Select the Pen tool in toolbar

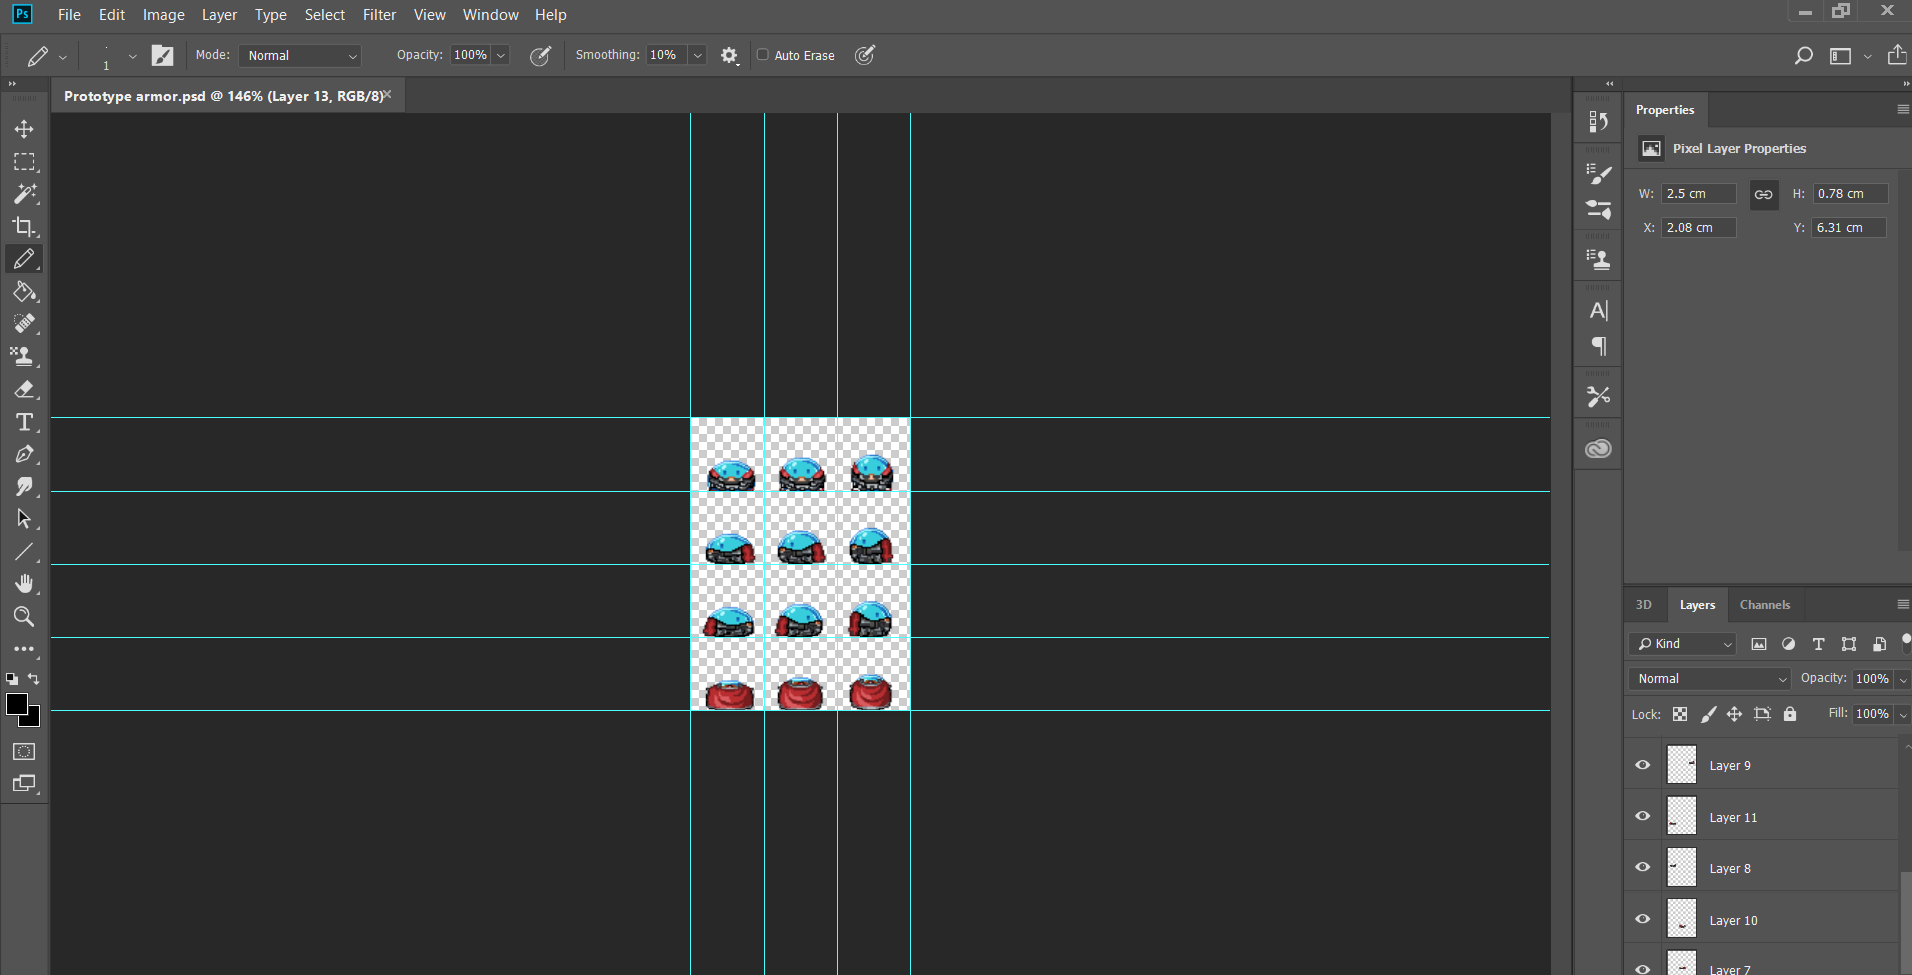24,454
